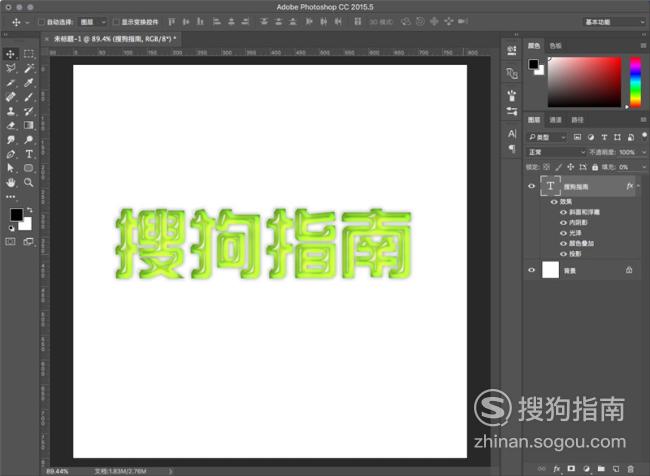Select the Path Selection tool

click(x=10, y=168)
